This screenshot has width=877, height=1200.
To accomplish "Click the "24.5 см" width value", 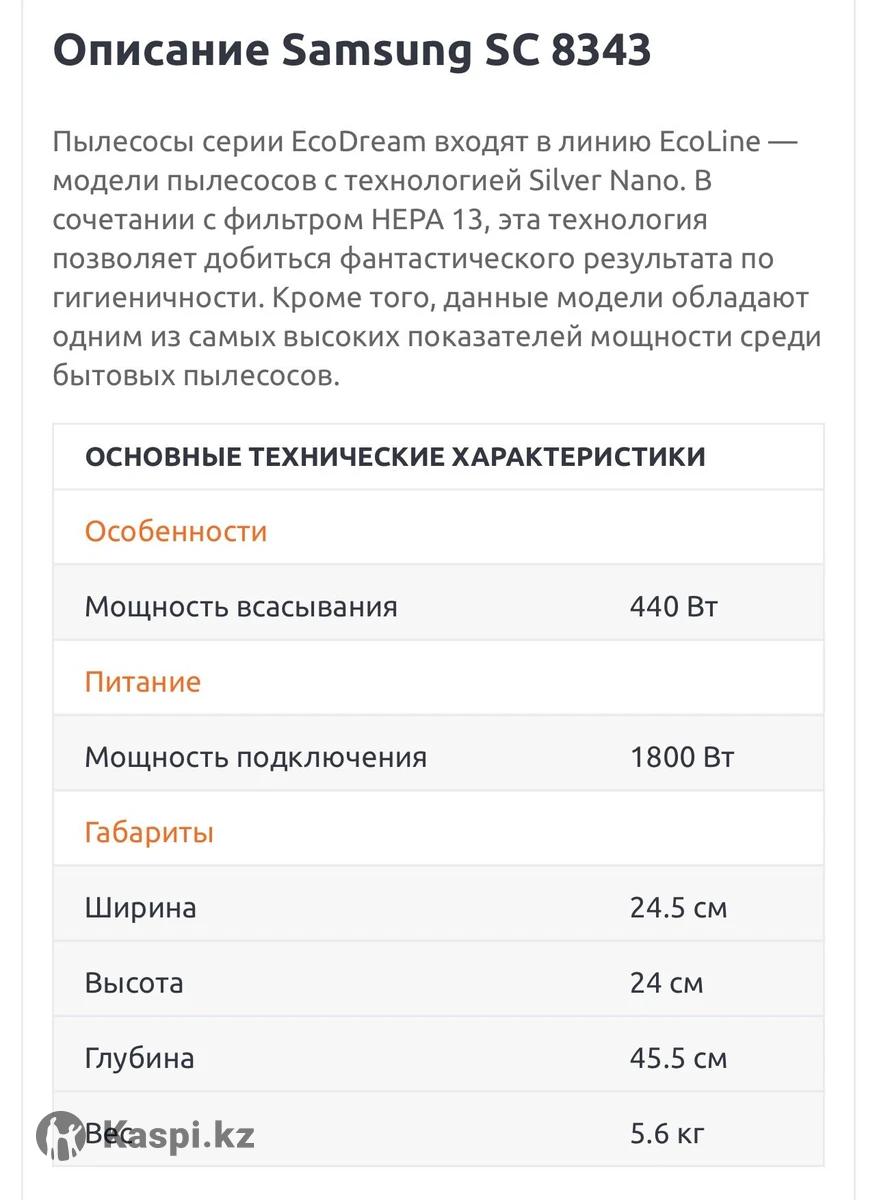I will tap(678, 908).
